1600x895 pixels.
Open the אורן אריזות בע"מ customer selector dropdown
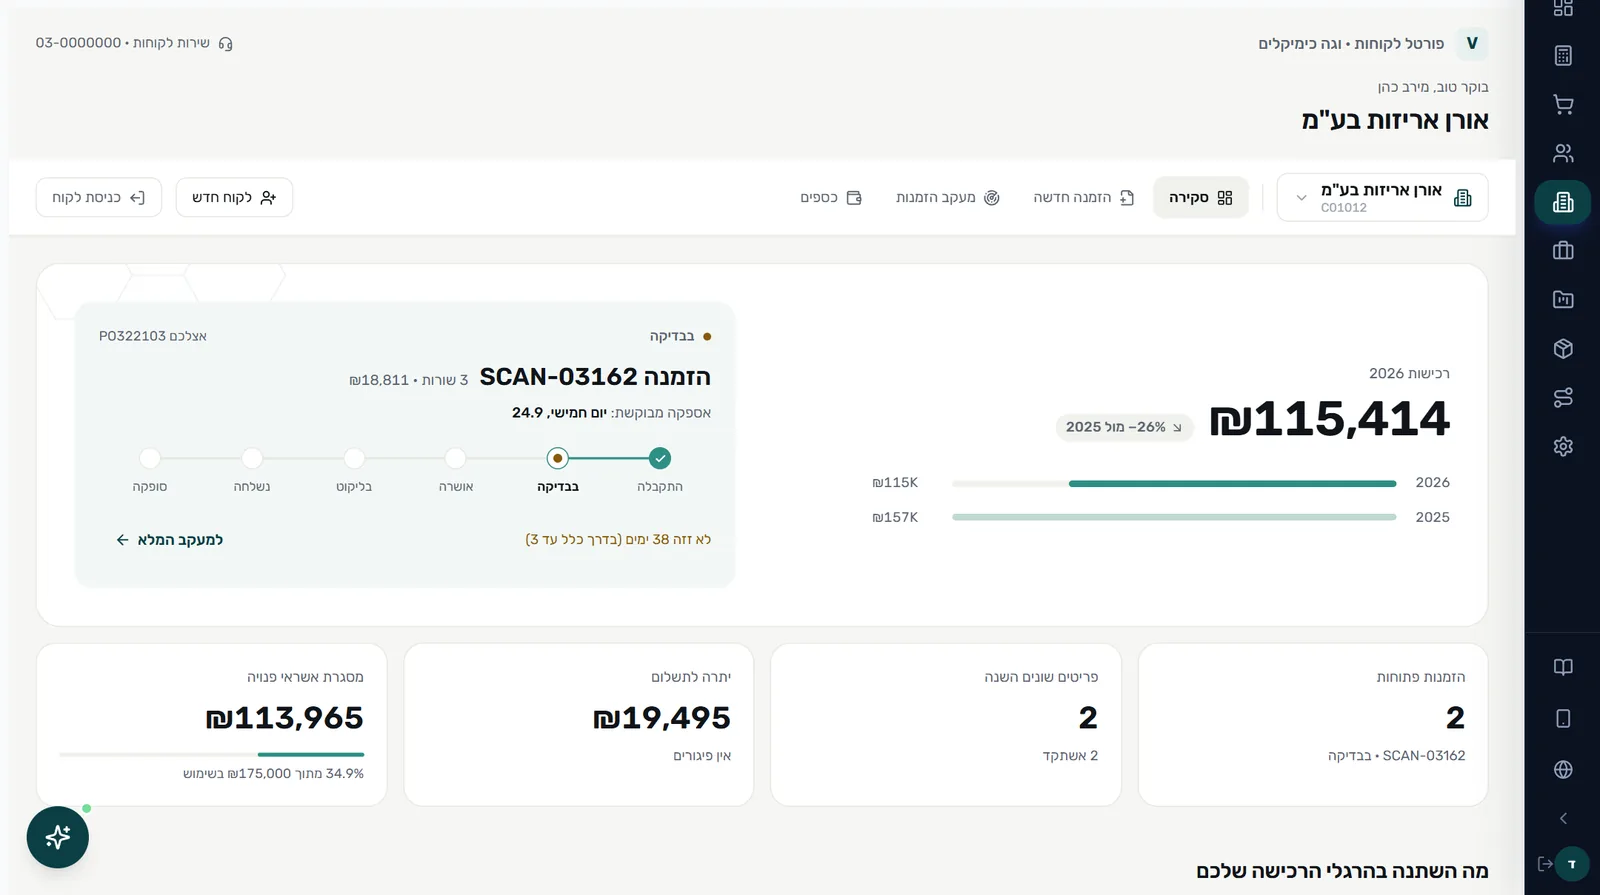1382,197
